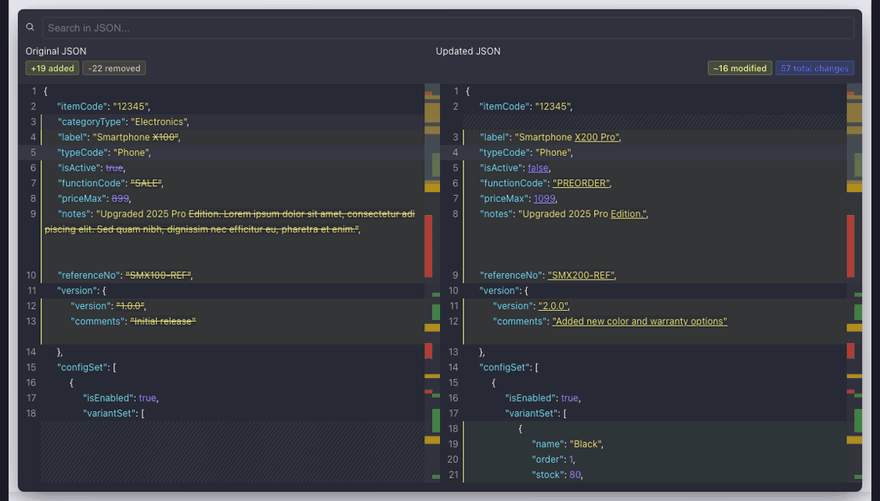The image size is (880, 501).
Task: Click the -22 removed badge
Action: tap(114, 68)
